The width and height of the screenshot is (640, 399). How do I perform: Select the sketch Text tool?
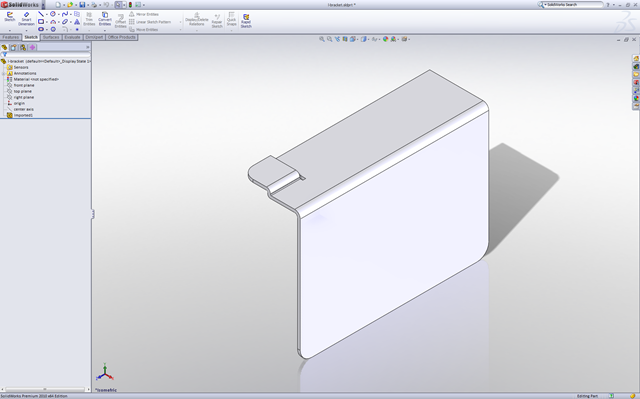(x=77, y=22)
